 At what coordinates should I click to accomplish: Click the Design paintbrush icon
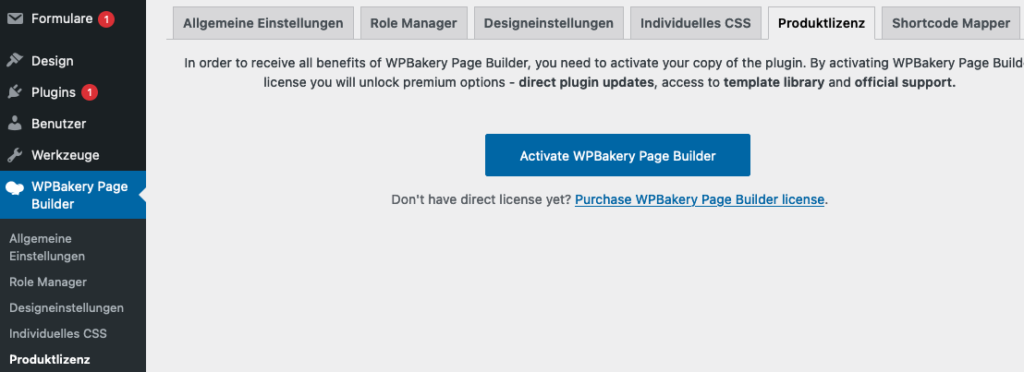pos(14,61)
